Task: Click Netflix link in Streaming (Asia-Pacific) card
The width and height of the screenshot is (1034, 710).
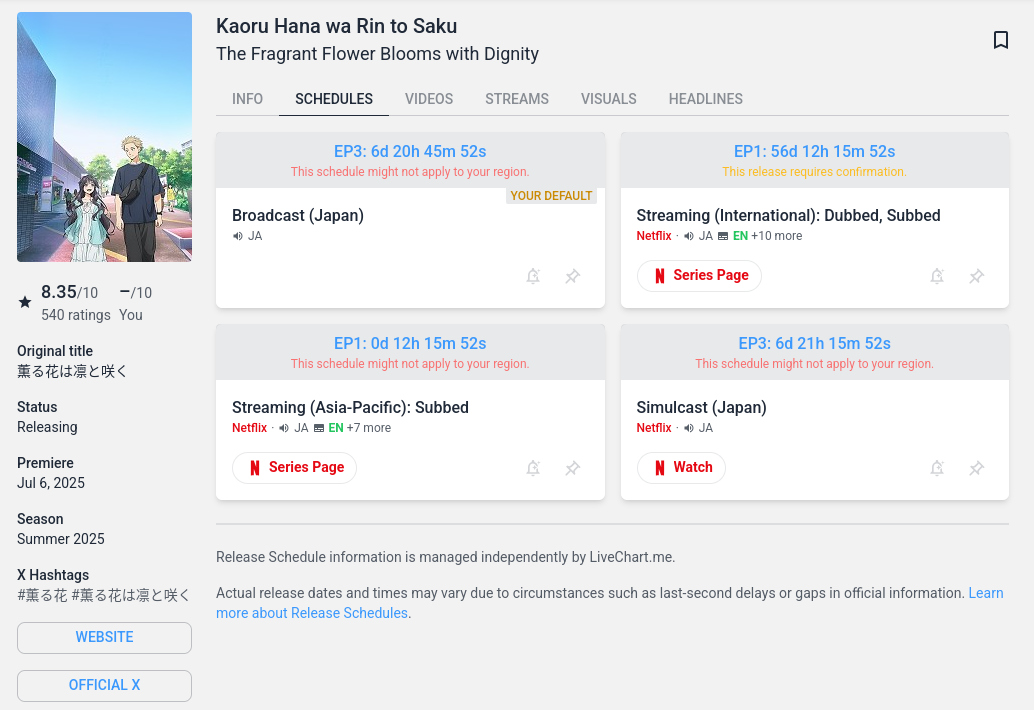Action: tap(249, 428)
